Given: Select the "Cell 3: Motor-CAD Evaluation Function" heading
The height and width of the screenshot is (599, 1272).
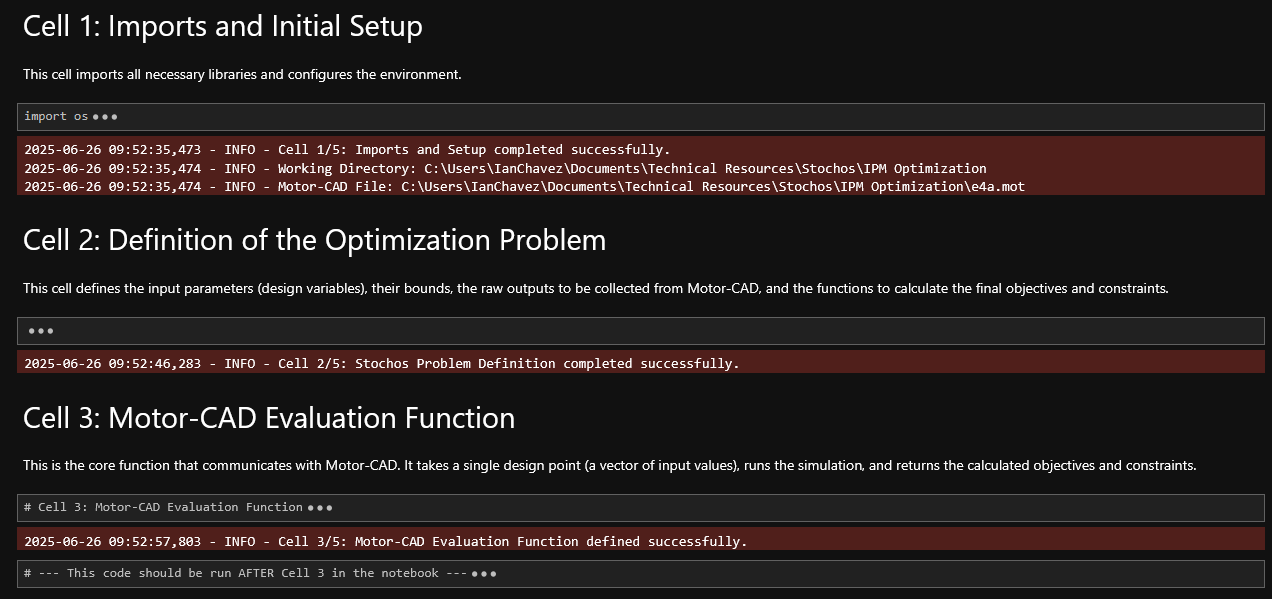Looking at the screenshot, I should coord(268,418).
